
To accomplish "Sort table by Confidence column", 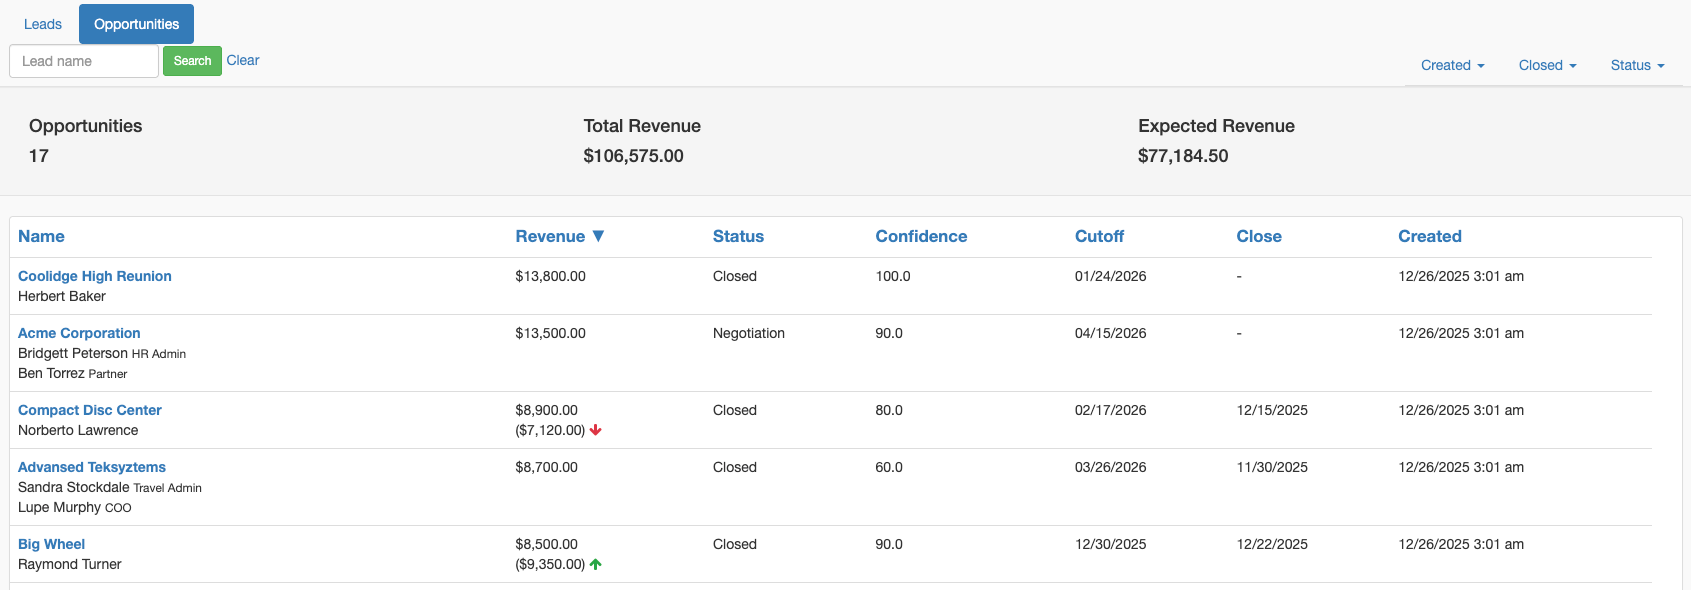I will pos(921,236).
